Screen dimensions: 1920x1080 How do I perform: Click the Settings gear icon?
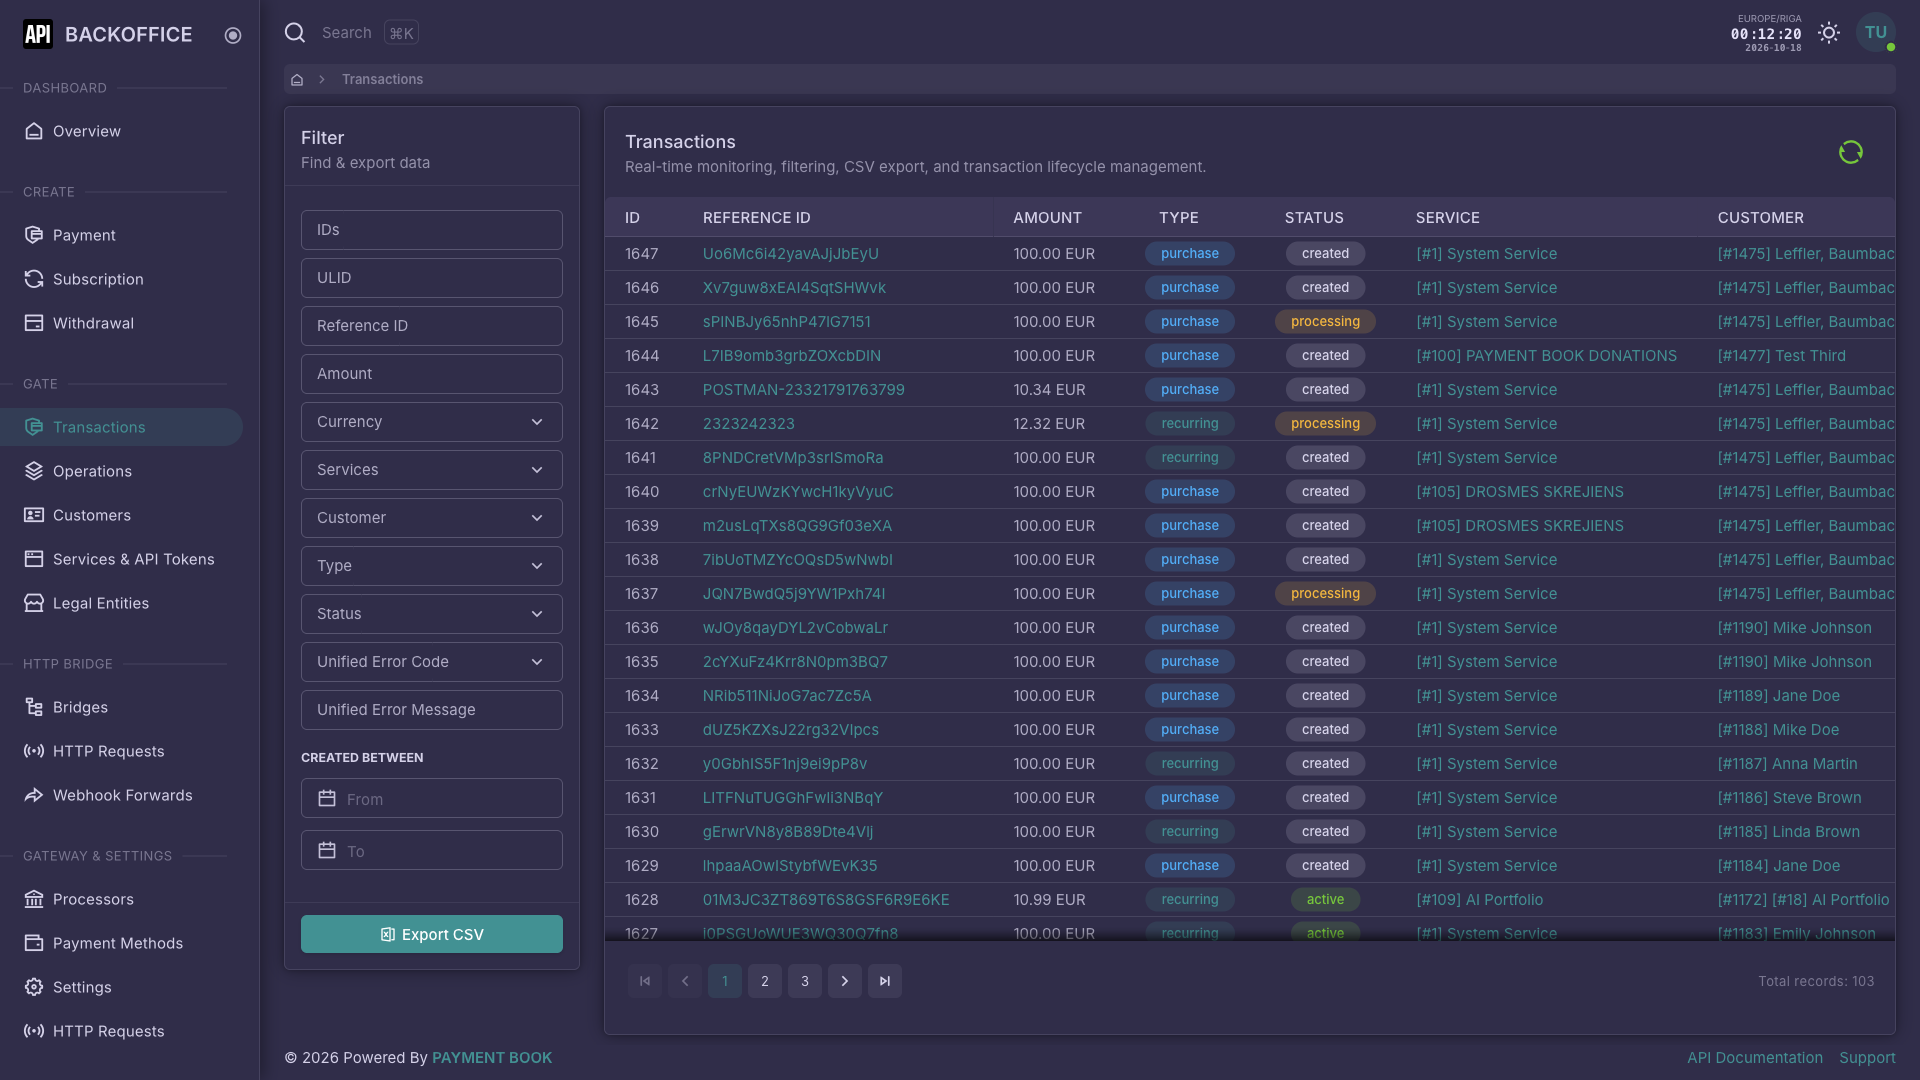click(x=34, y=987)
